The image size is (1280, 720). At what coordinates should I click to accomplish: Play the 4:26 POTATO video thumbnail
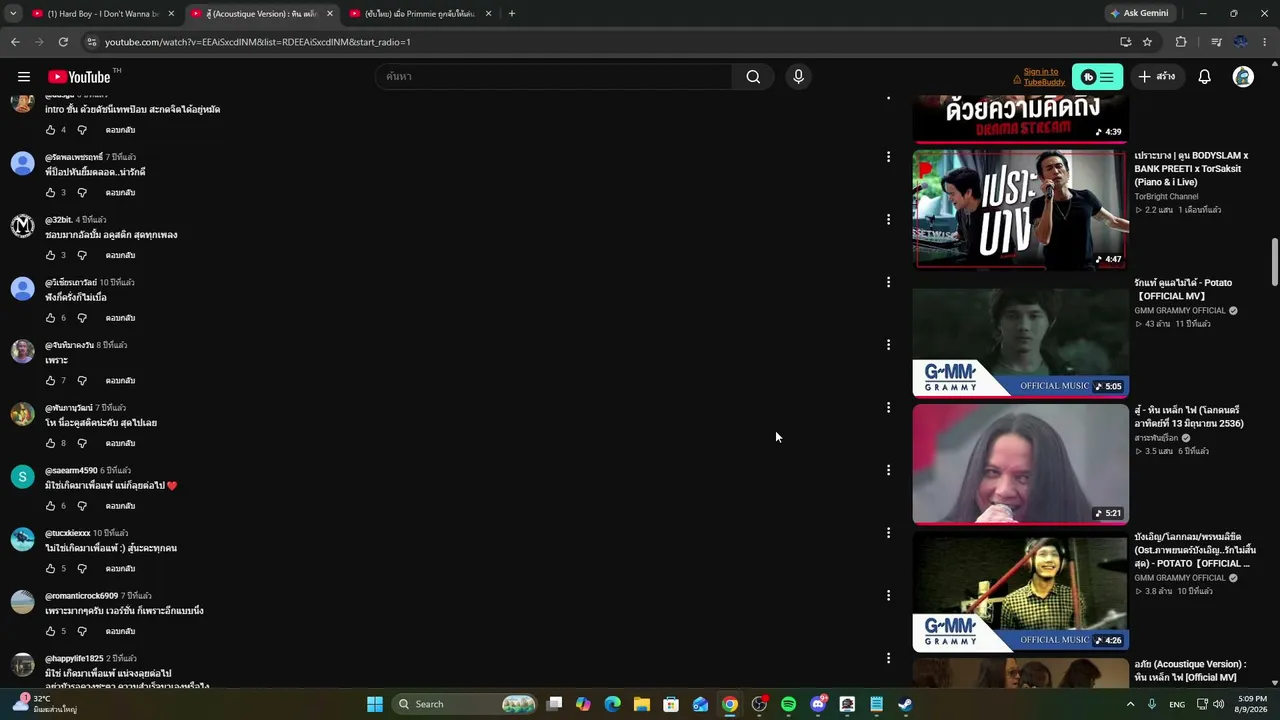coord(1021,592)
